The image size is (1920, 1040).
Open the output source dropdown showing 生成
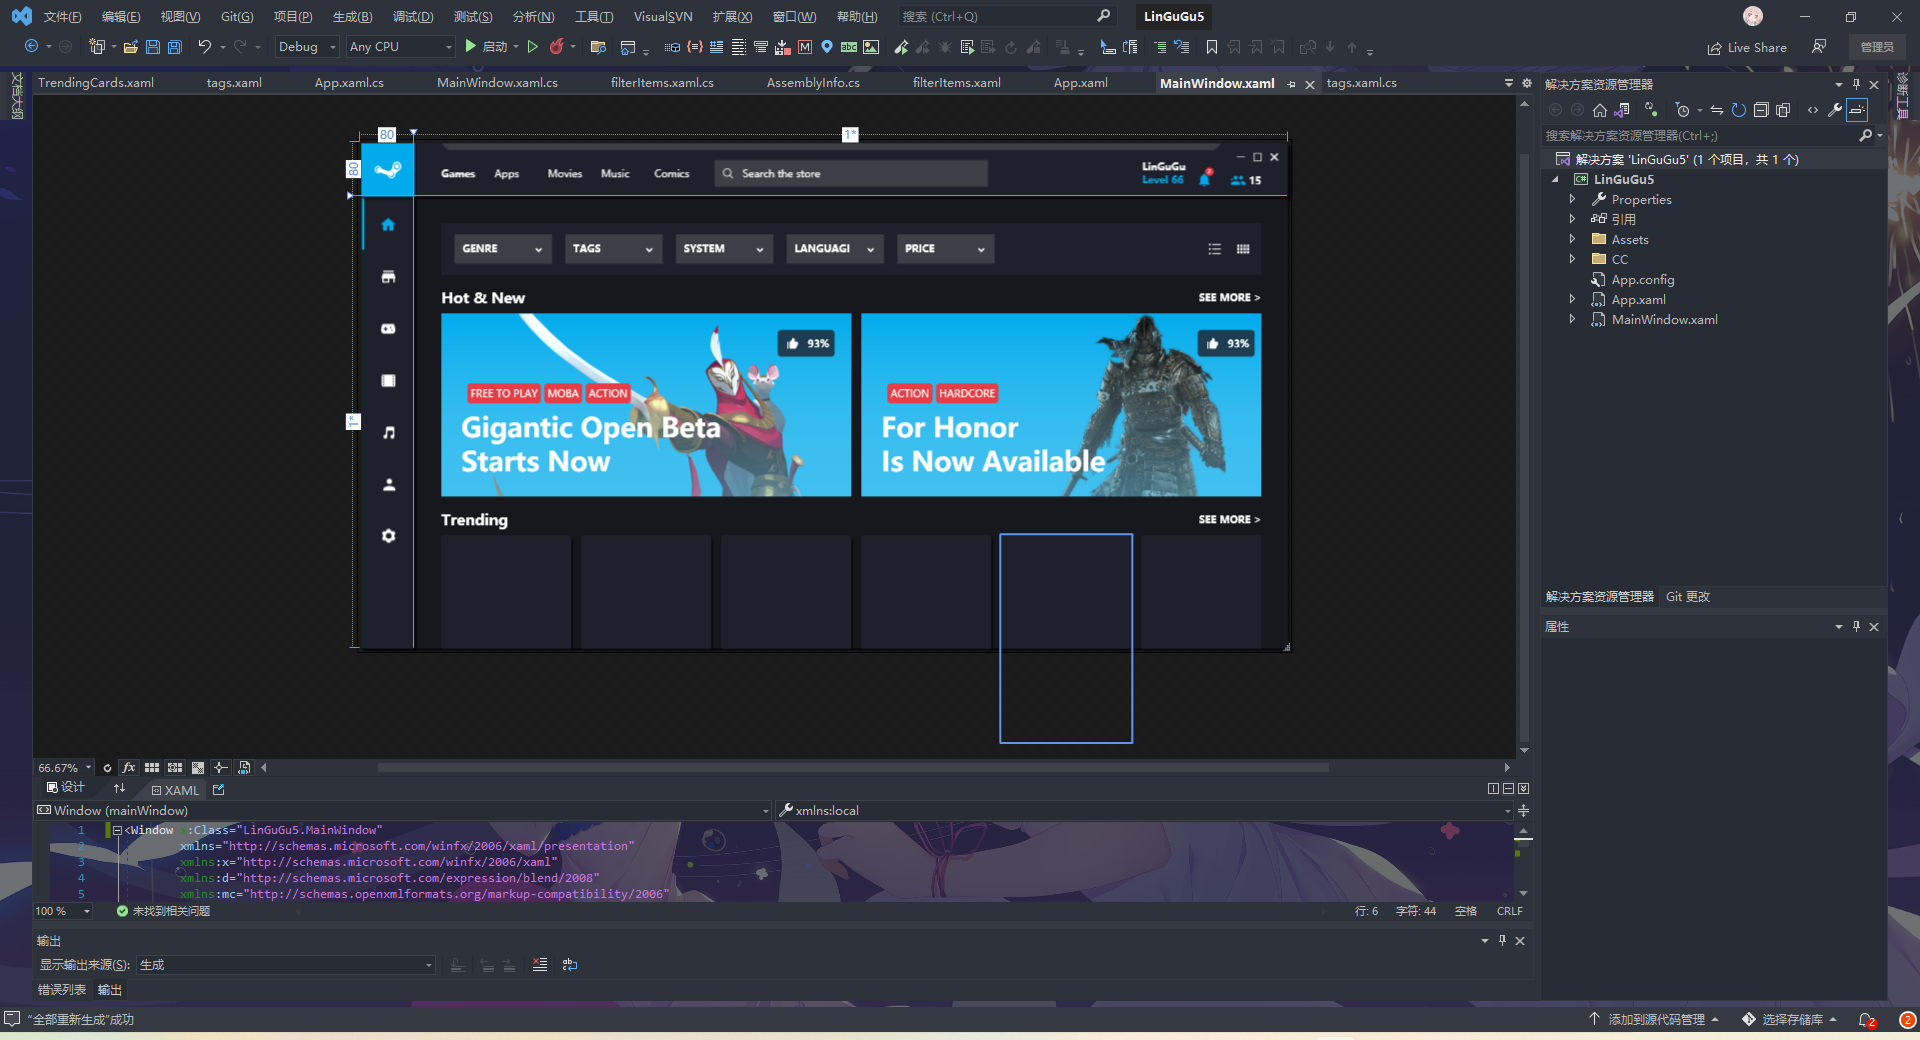[286, 965]
